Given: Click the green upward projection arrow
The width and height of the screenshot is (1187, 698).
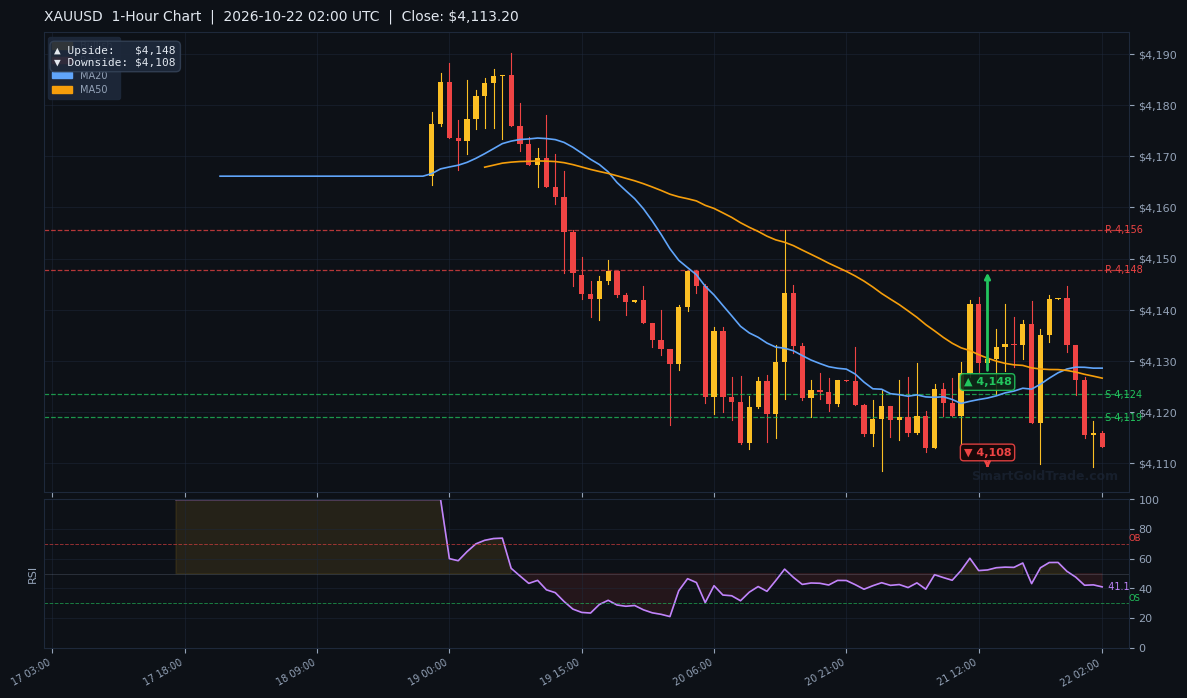Looking at the screenshot, I should [x=987, y=324].
